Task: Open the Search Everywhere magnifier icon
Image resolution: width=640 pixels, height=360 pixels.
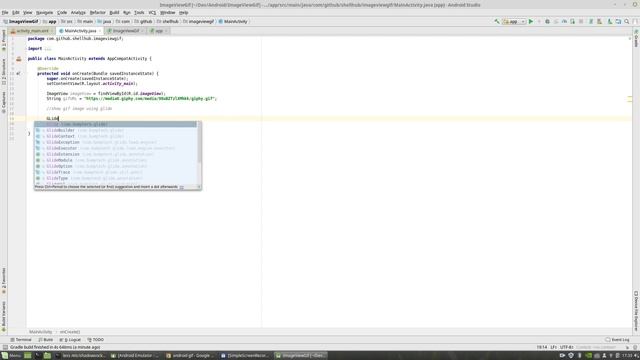Action: tap(627, 21)
